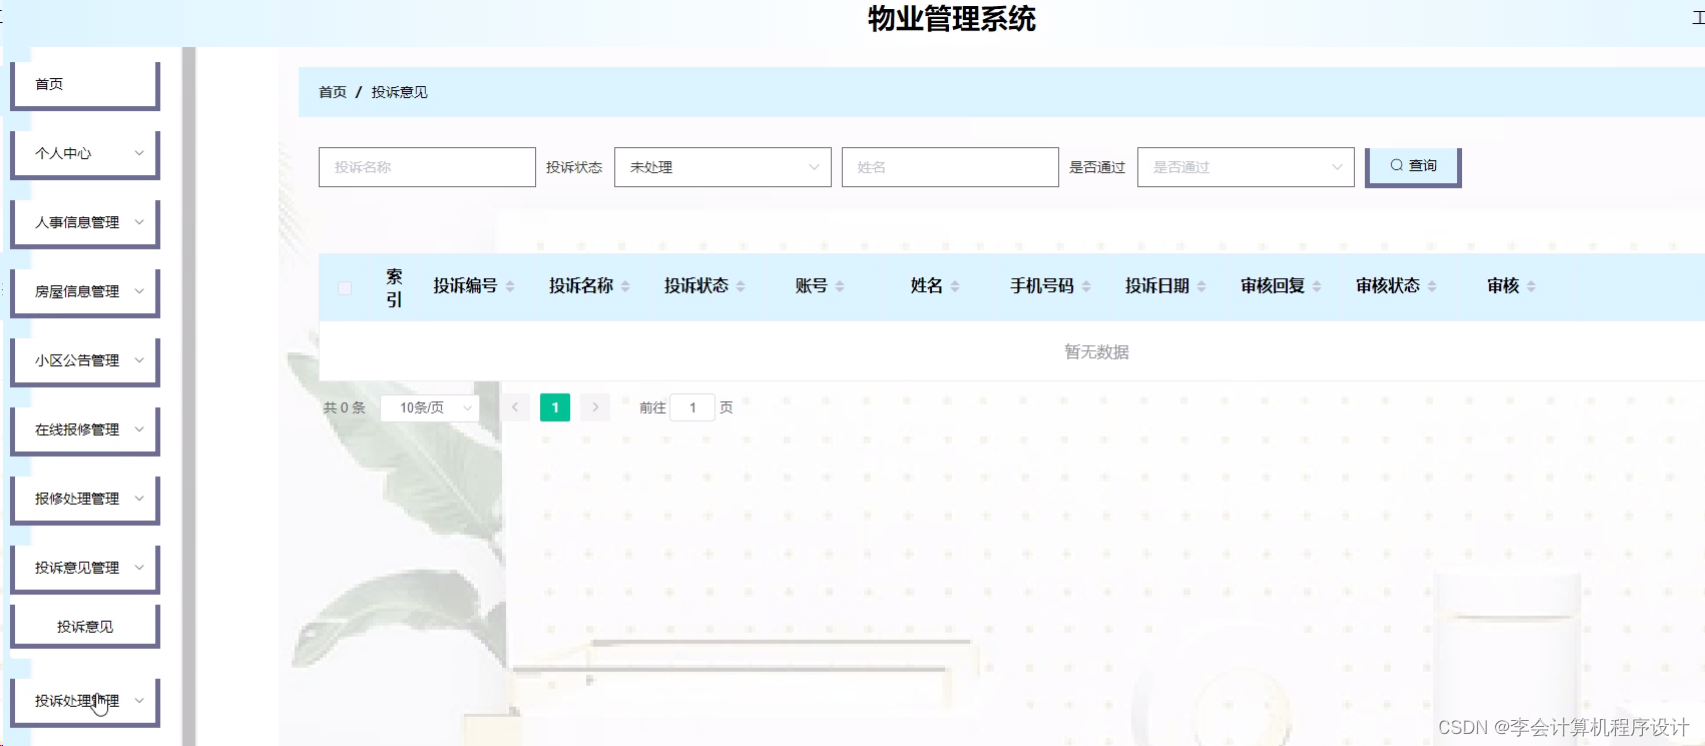Expand the 报修处理管理 sidebar menu
Screen dimensions: 1705x746
click(85, 498)
